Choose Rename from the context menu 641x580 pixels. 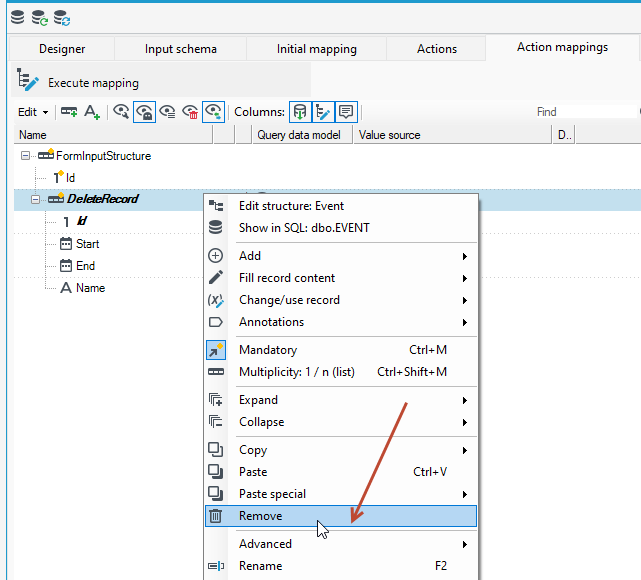[341, 566]
